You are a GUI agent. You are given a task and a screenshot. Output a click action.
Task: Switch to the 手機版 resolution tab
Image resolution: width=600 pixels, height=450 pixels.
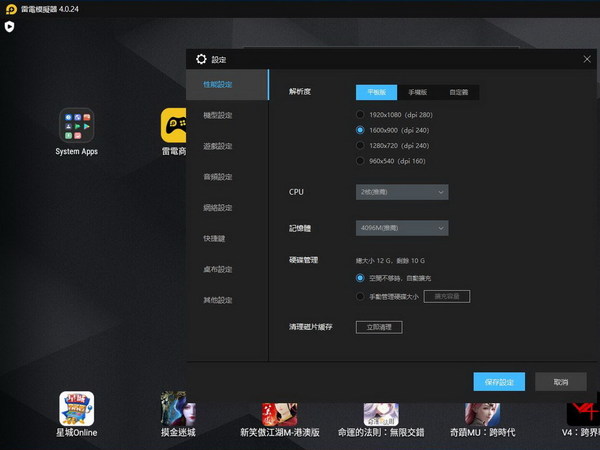pos(417,91)
